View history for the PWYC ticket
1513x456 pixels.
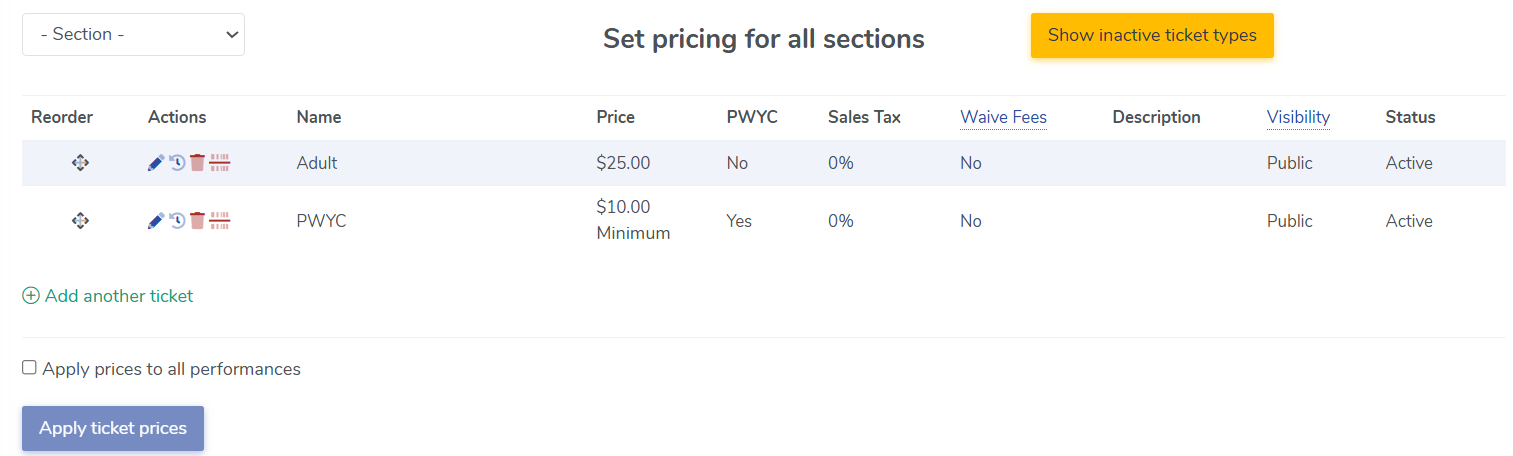(x=177, y=221)
